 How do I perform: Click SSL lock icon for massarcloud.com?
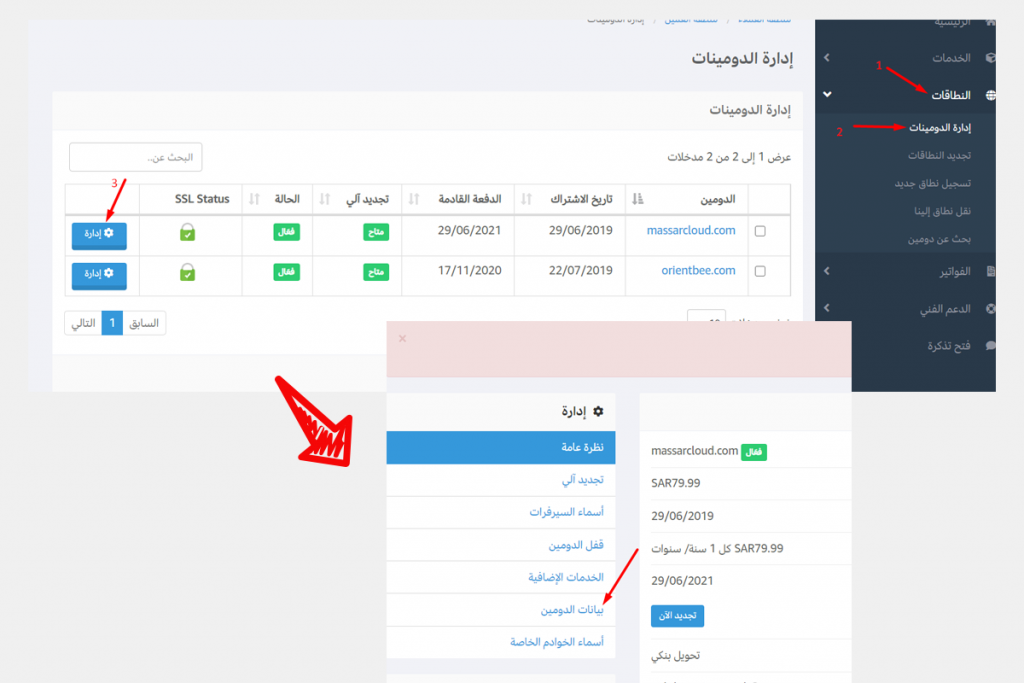[x=187, y=232]
